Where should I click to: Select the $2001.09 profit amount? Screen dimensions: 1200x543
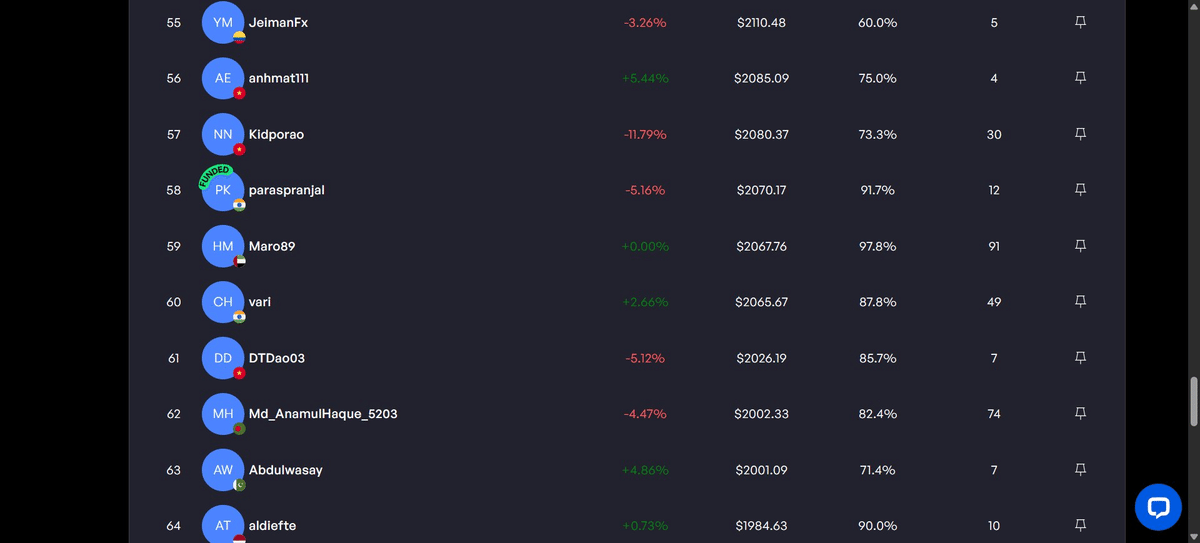click(761, 470)
